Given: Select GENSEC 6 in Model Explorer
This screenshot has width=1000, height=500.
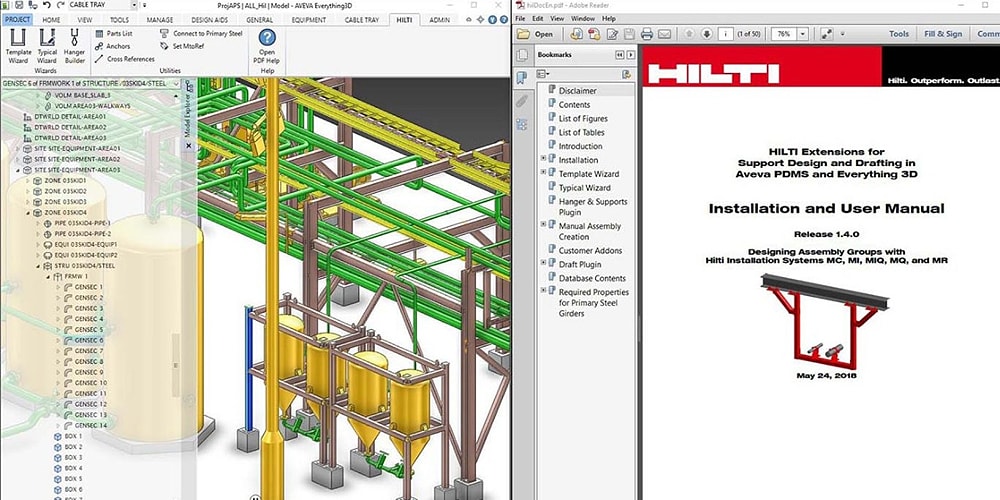Looking at the screenshot, I should pyautogui.click(x=89, y=341).
